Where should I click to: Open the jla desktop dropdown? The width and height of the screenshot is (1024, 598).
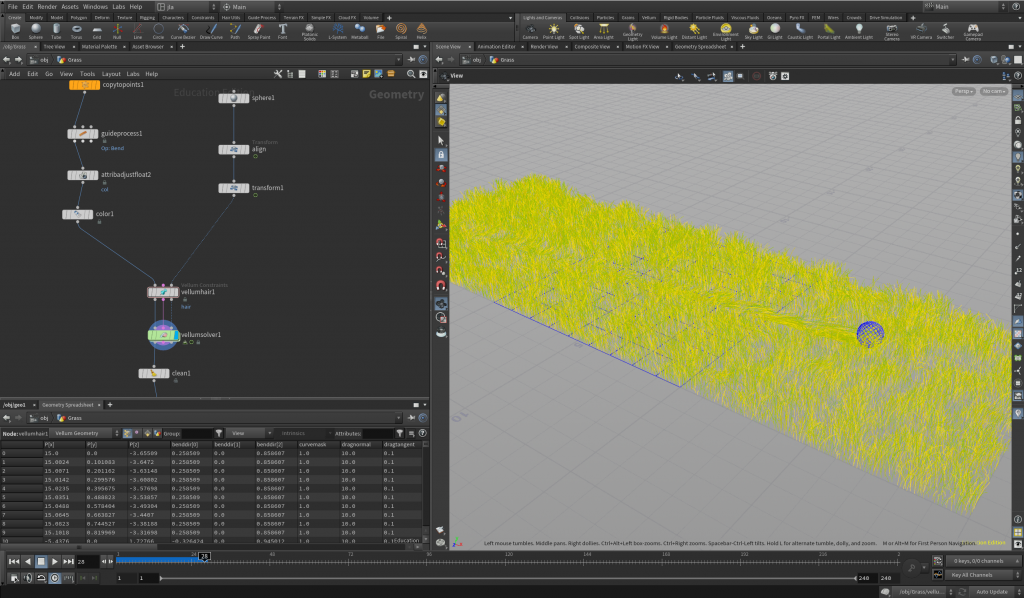[186, 7]
